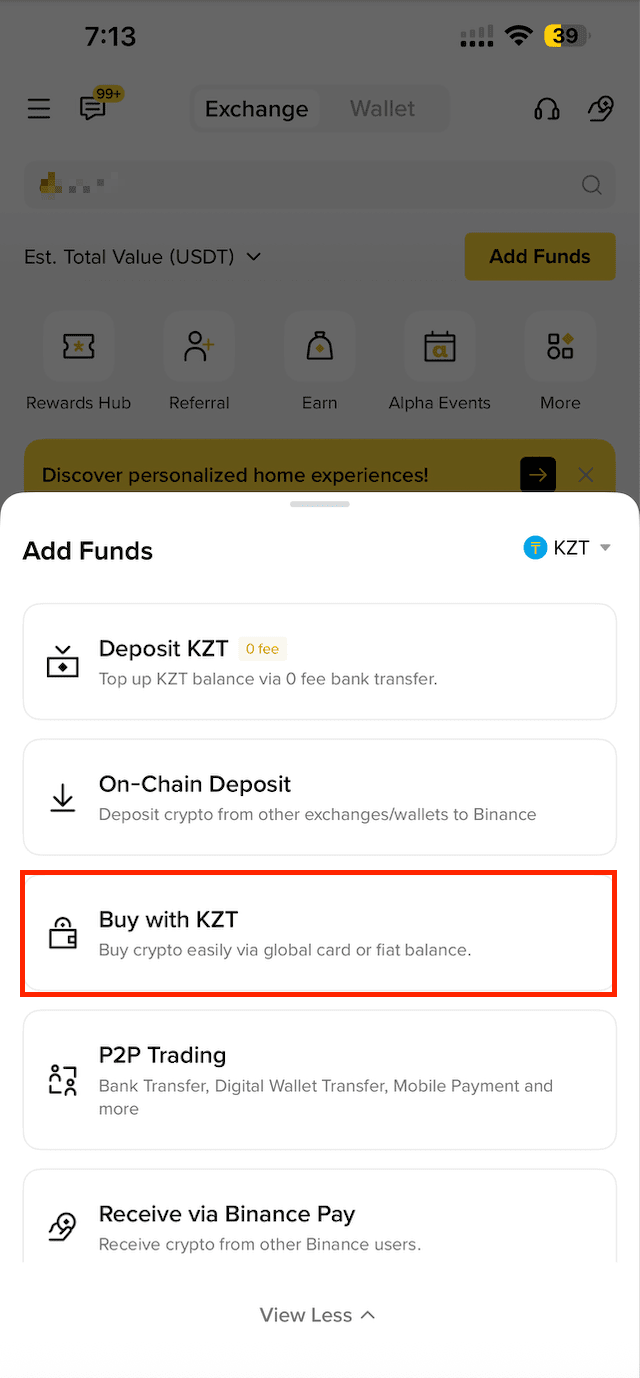Collapse list with View Less
This screenshot has height=1378, width=640.
[x=318, y=1315]
